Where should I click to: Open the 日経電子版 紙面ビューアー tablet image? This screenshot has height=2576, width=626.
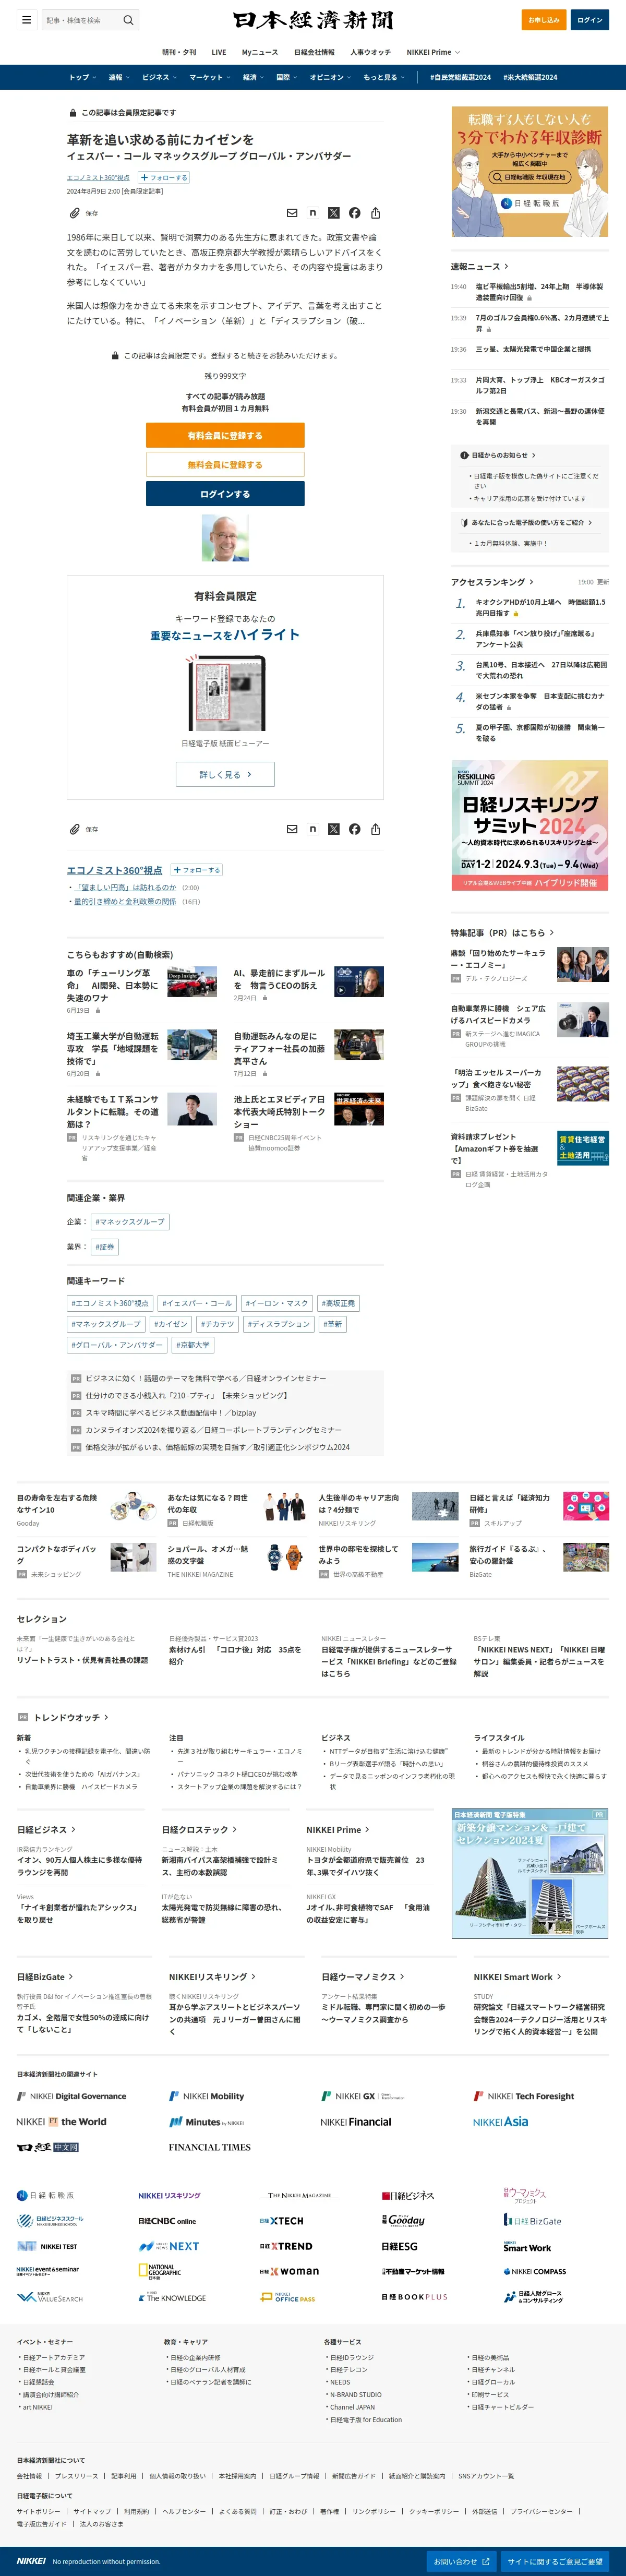click(x=225, y=693)
